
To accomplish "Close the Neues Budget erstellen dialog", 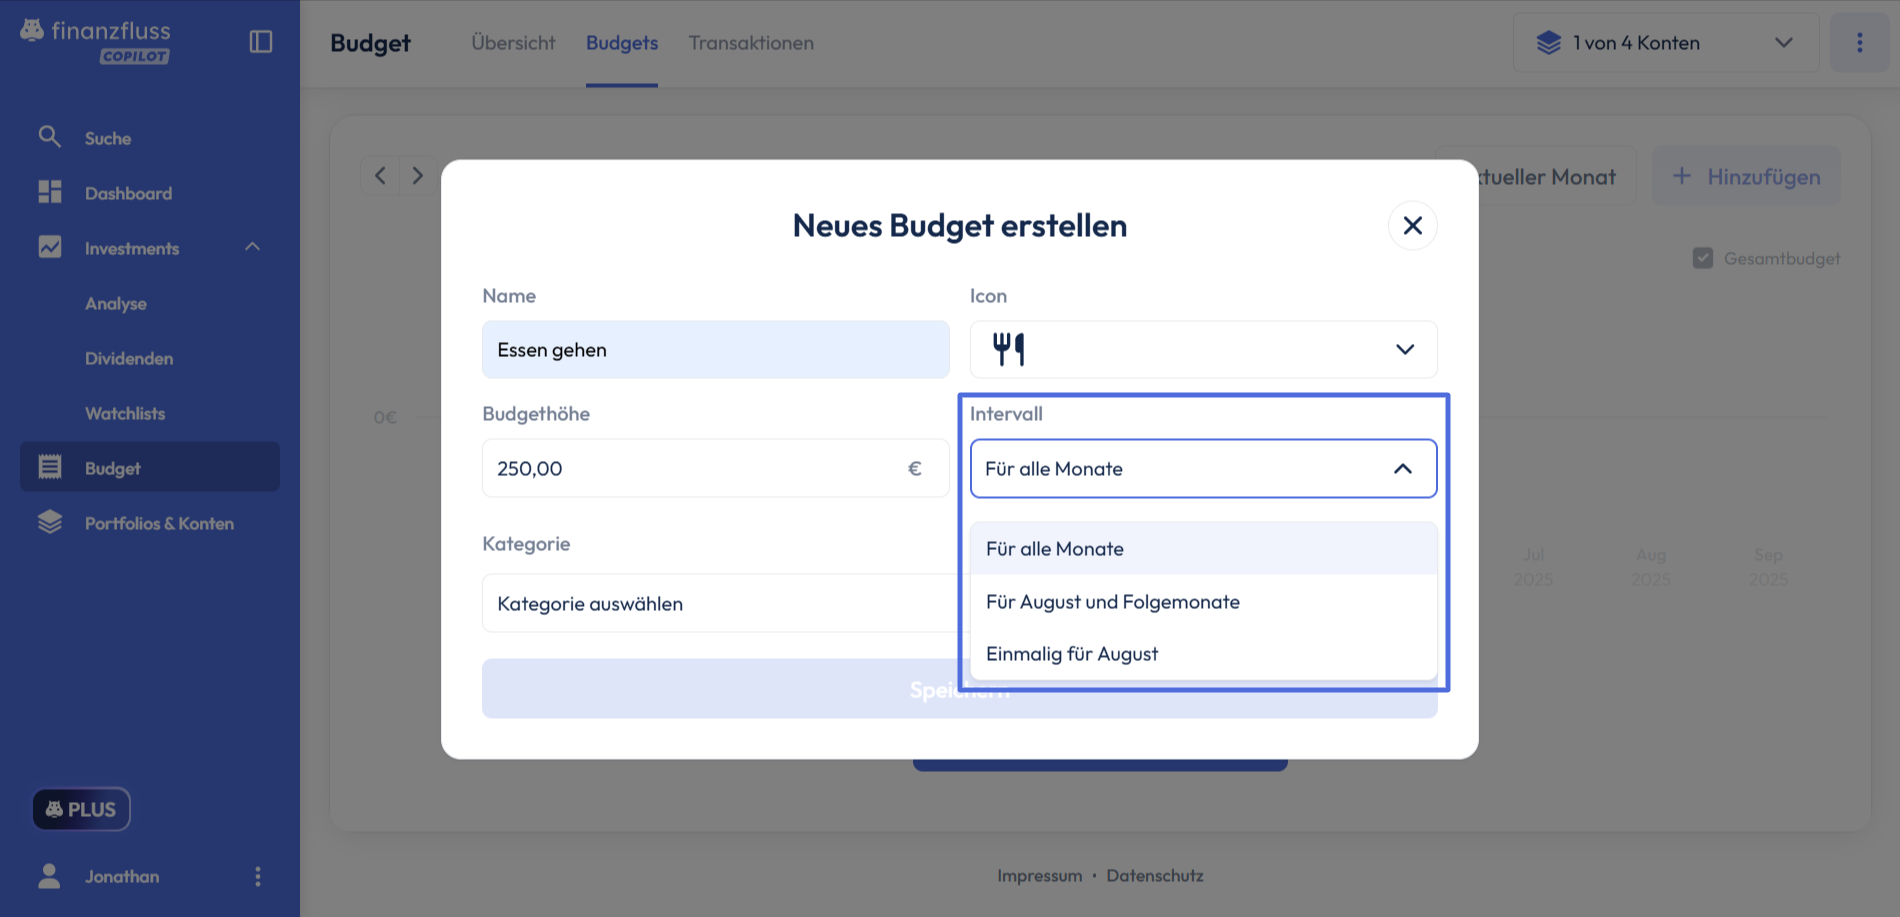I will pyautogui.click(x=1412, y=226).
